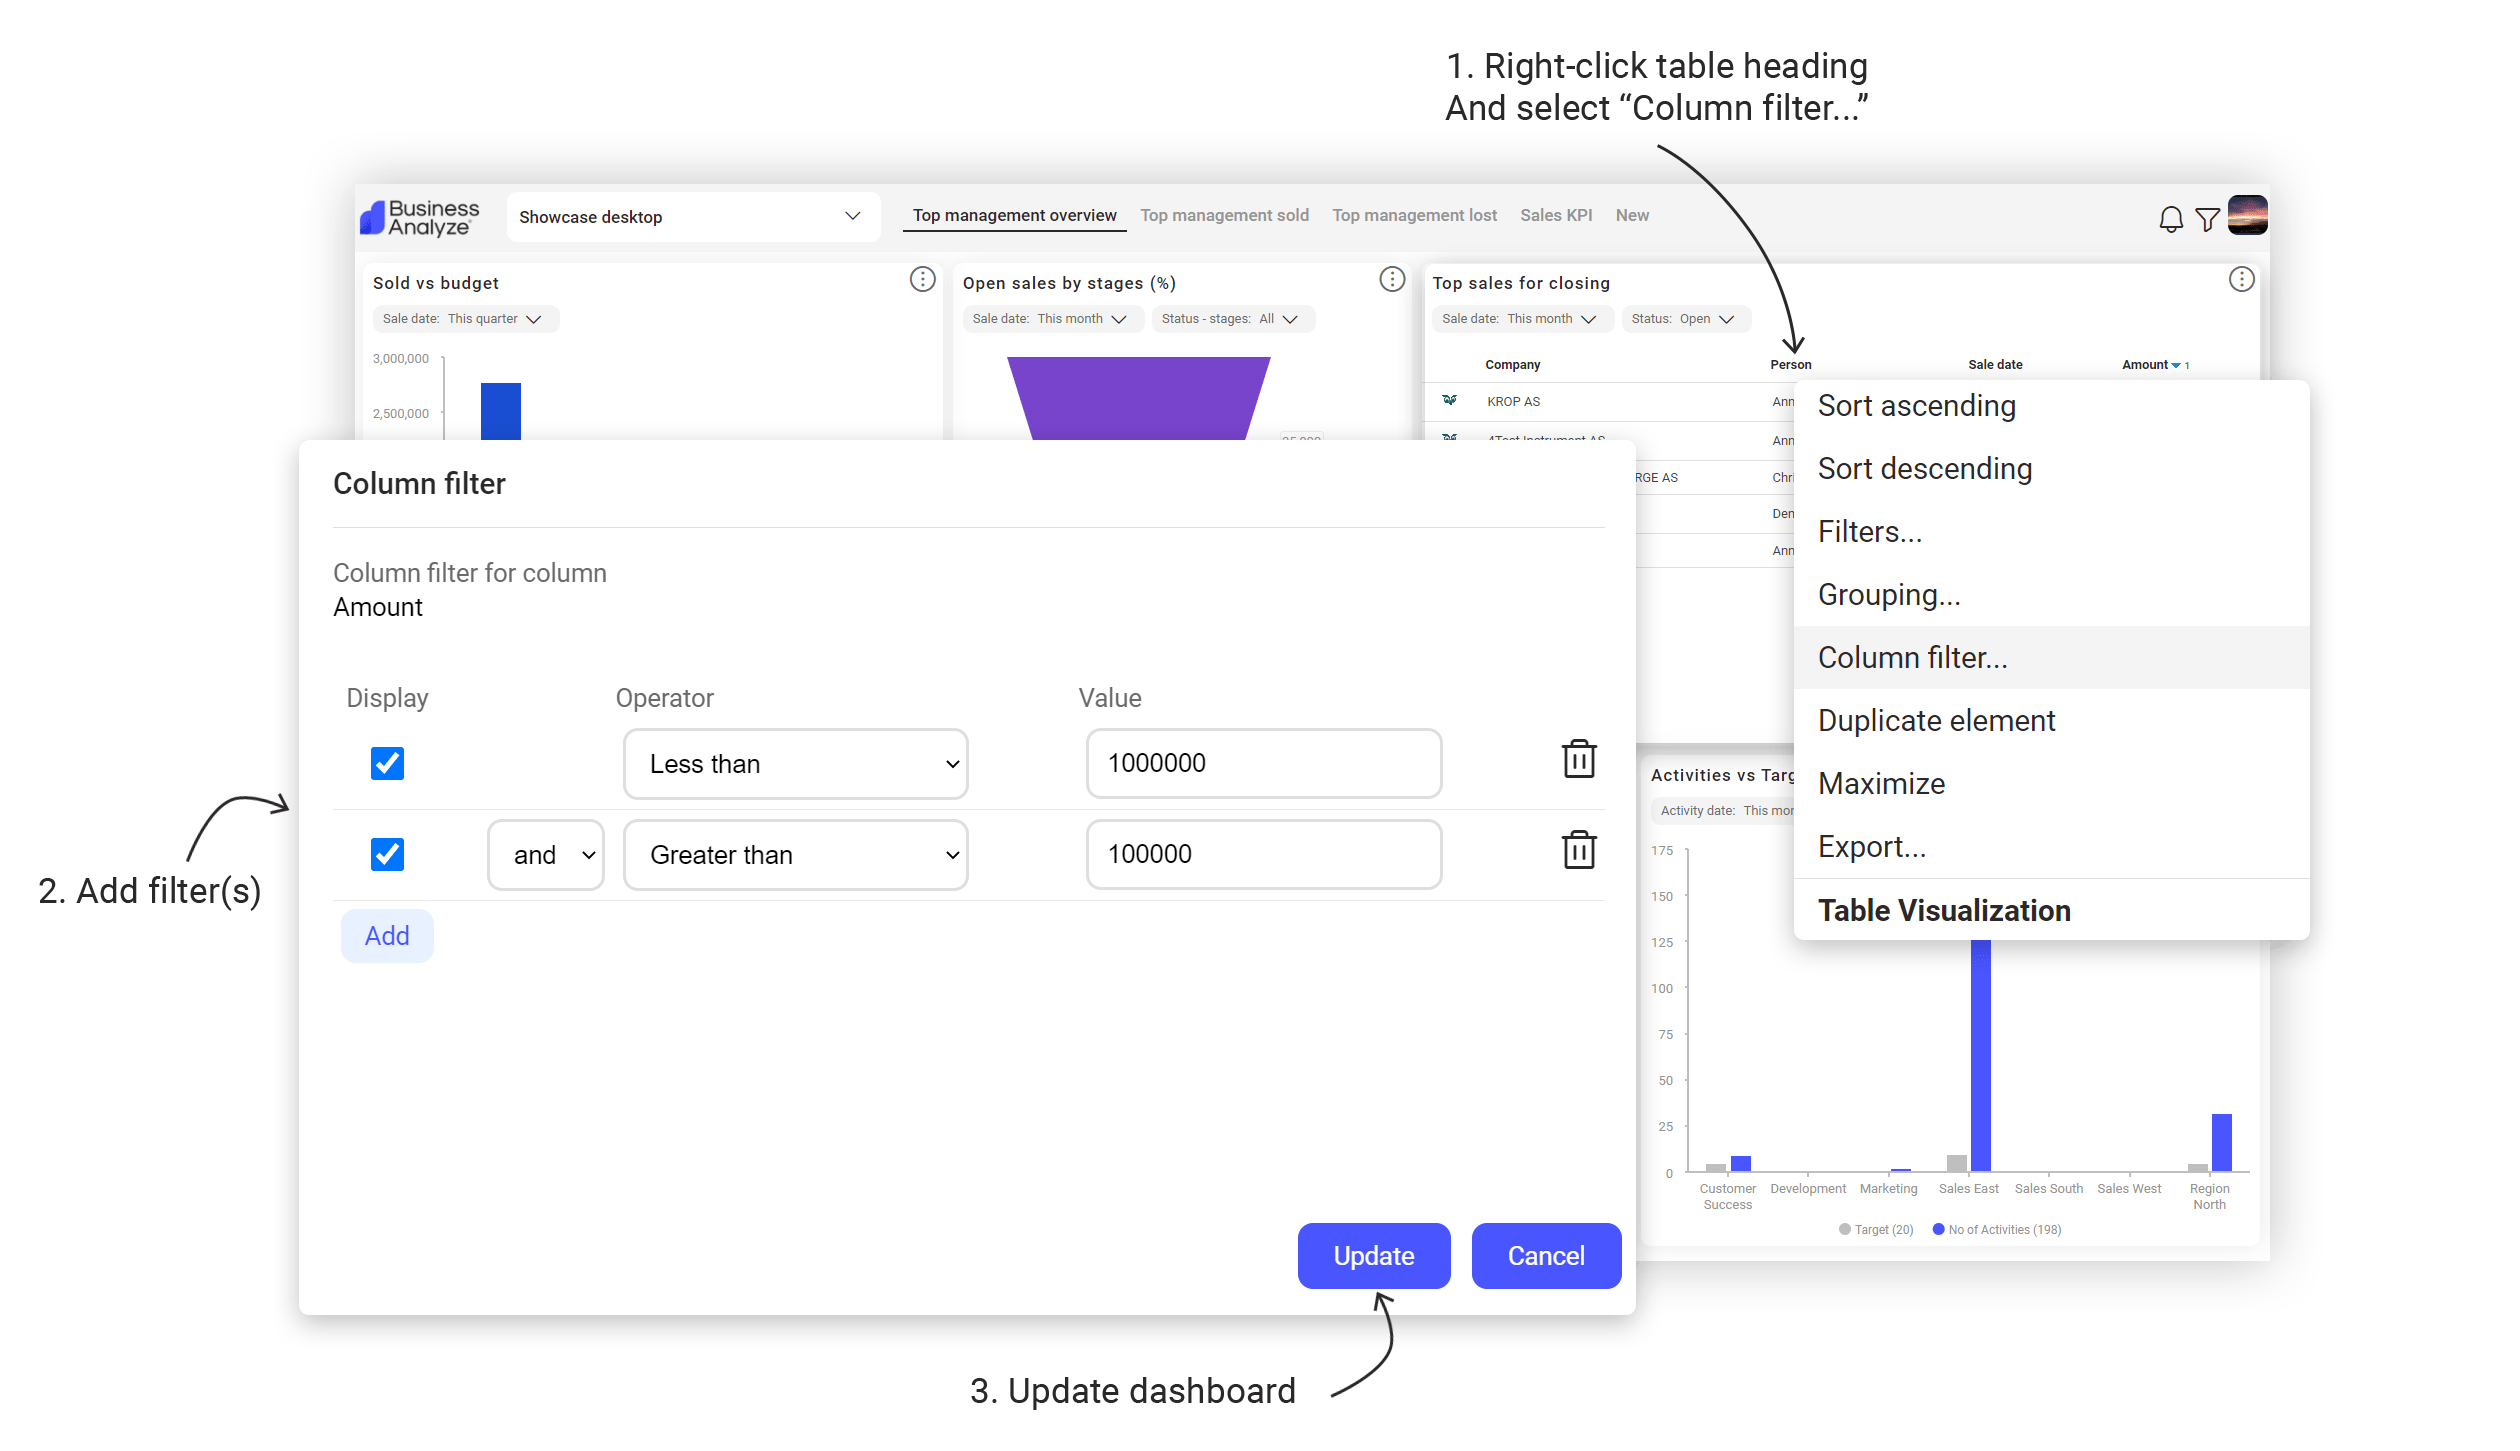
Task: Click the Business Analyze logo
Action: pyautogui.click(x=418, y=216)
